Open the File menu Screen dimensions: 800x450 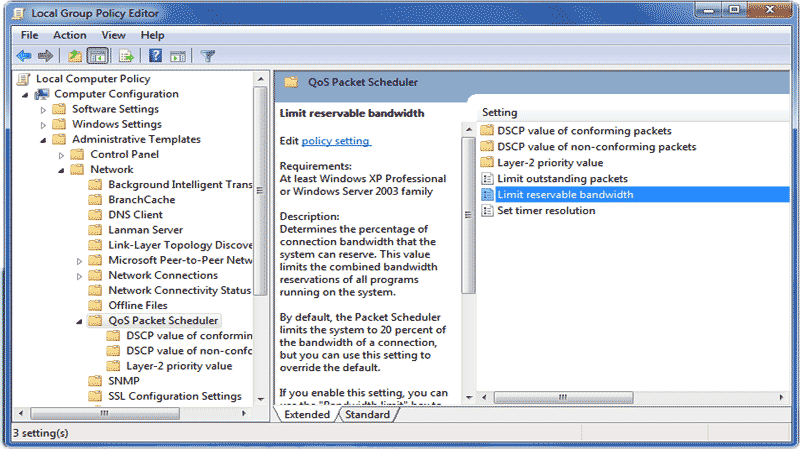(x=29, y=35)
